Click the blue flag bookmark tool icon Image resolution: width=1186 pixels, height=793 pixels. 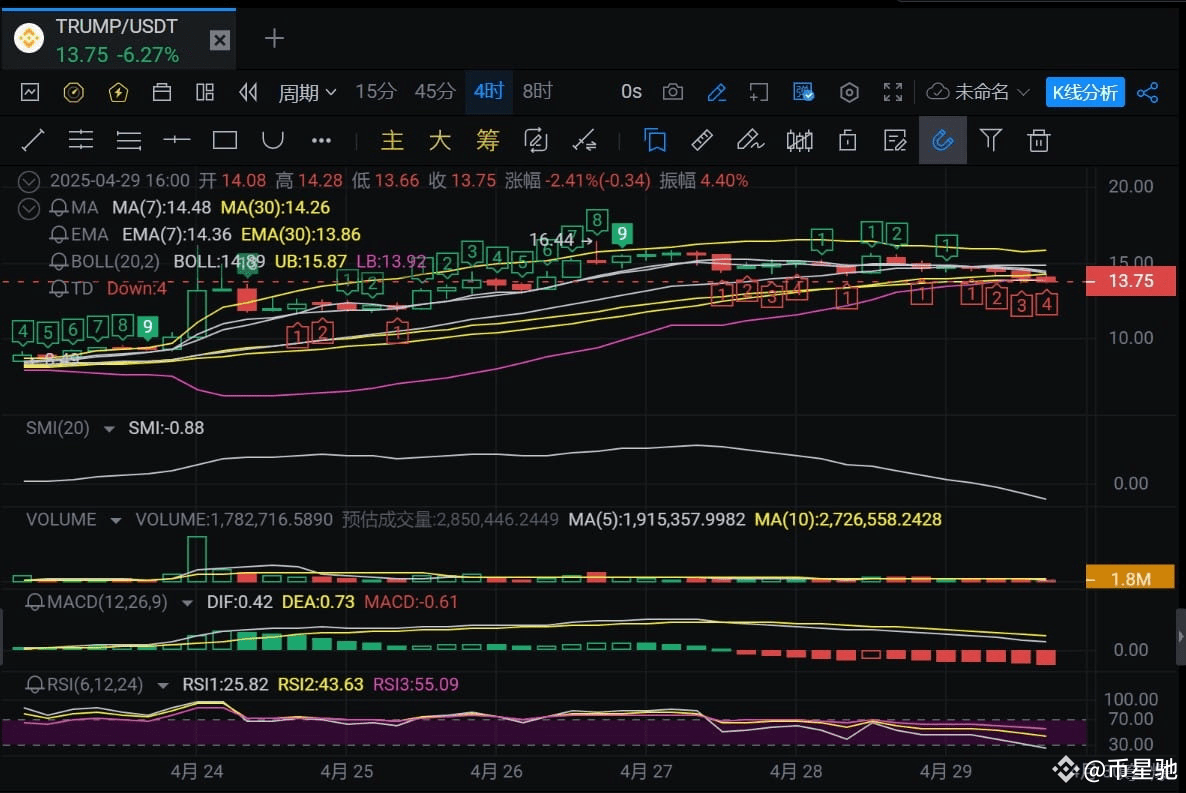655,140
